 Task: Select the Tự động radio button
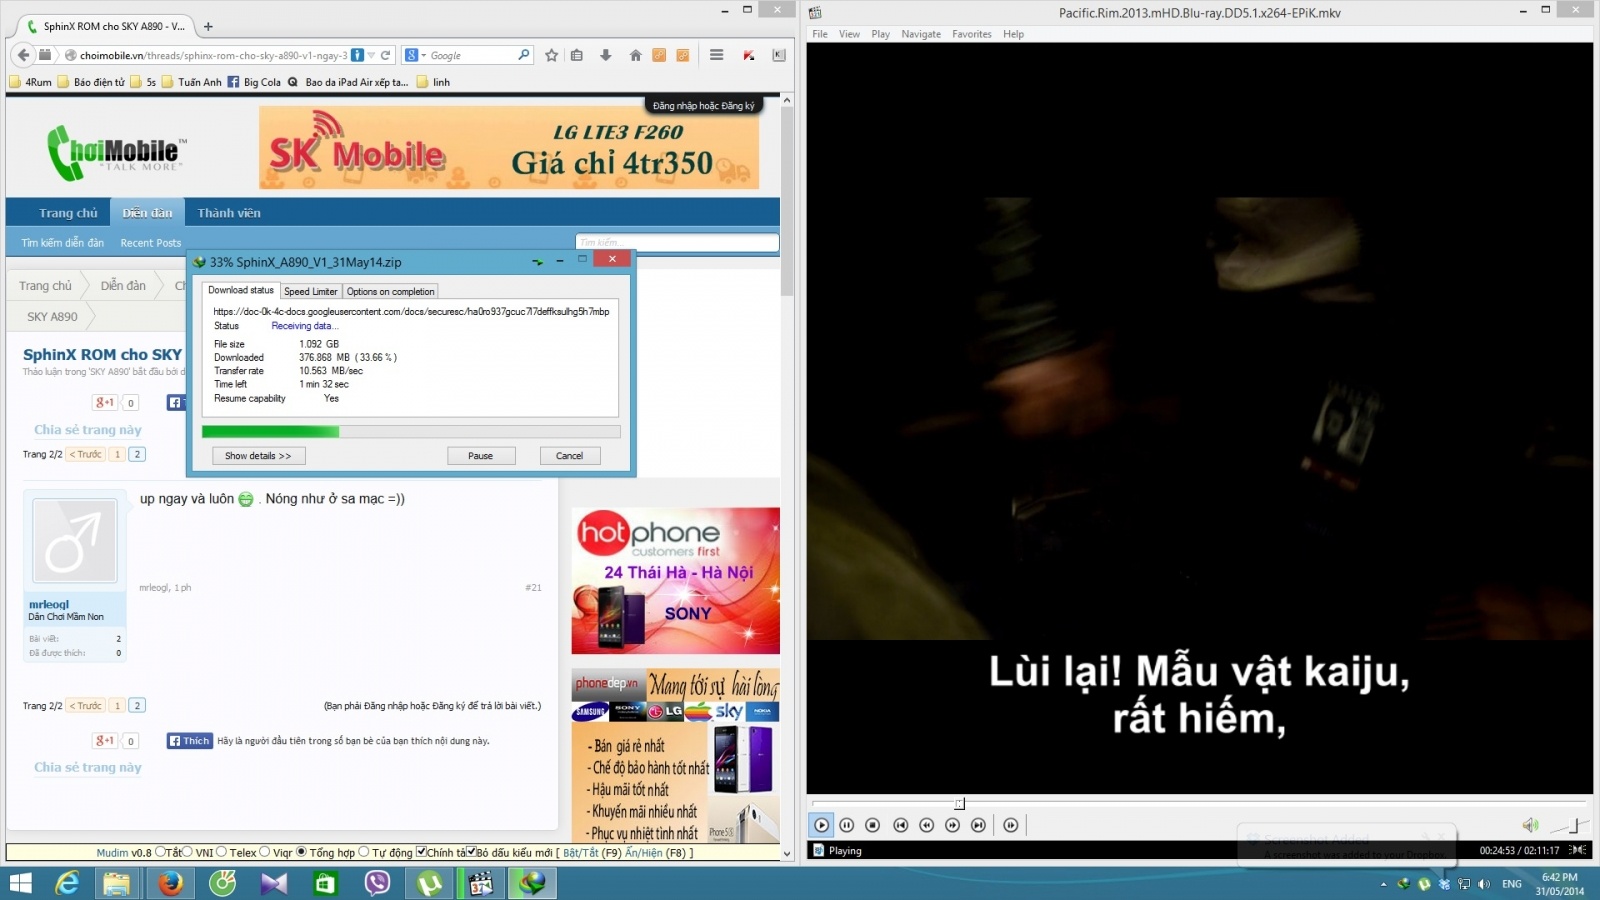coord(364,852)
